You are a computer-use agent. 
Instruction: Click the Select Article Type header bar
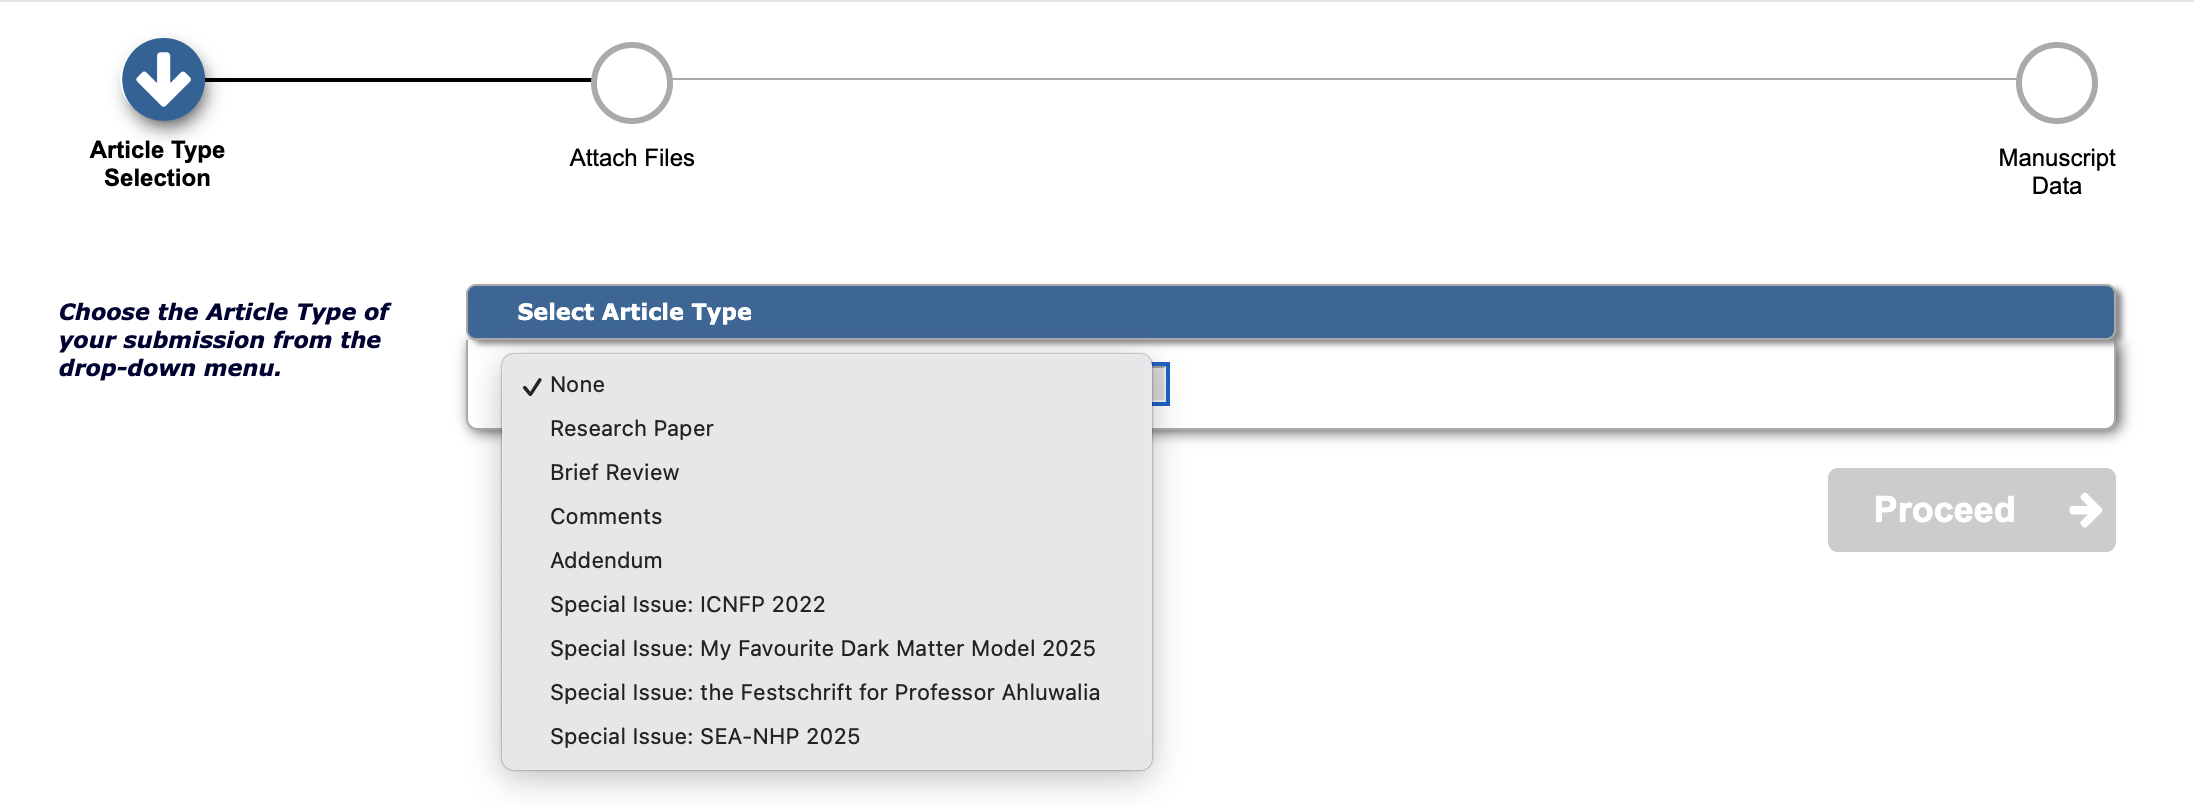click(1290, 312)
